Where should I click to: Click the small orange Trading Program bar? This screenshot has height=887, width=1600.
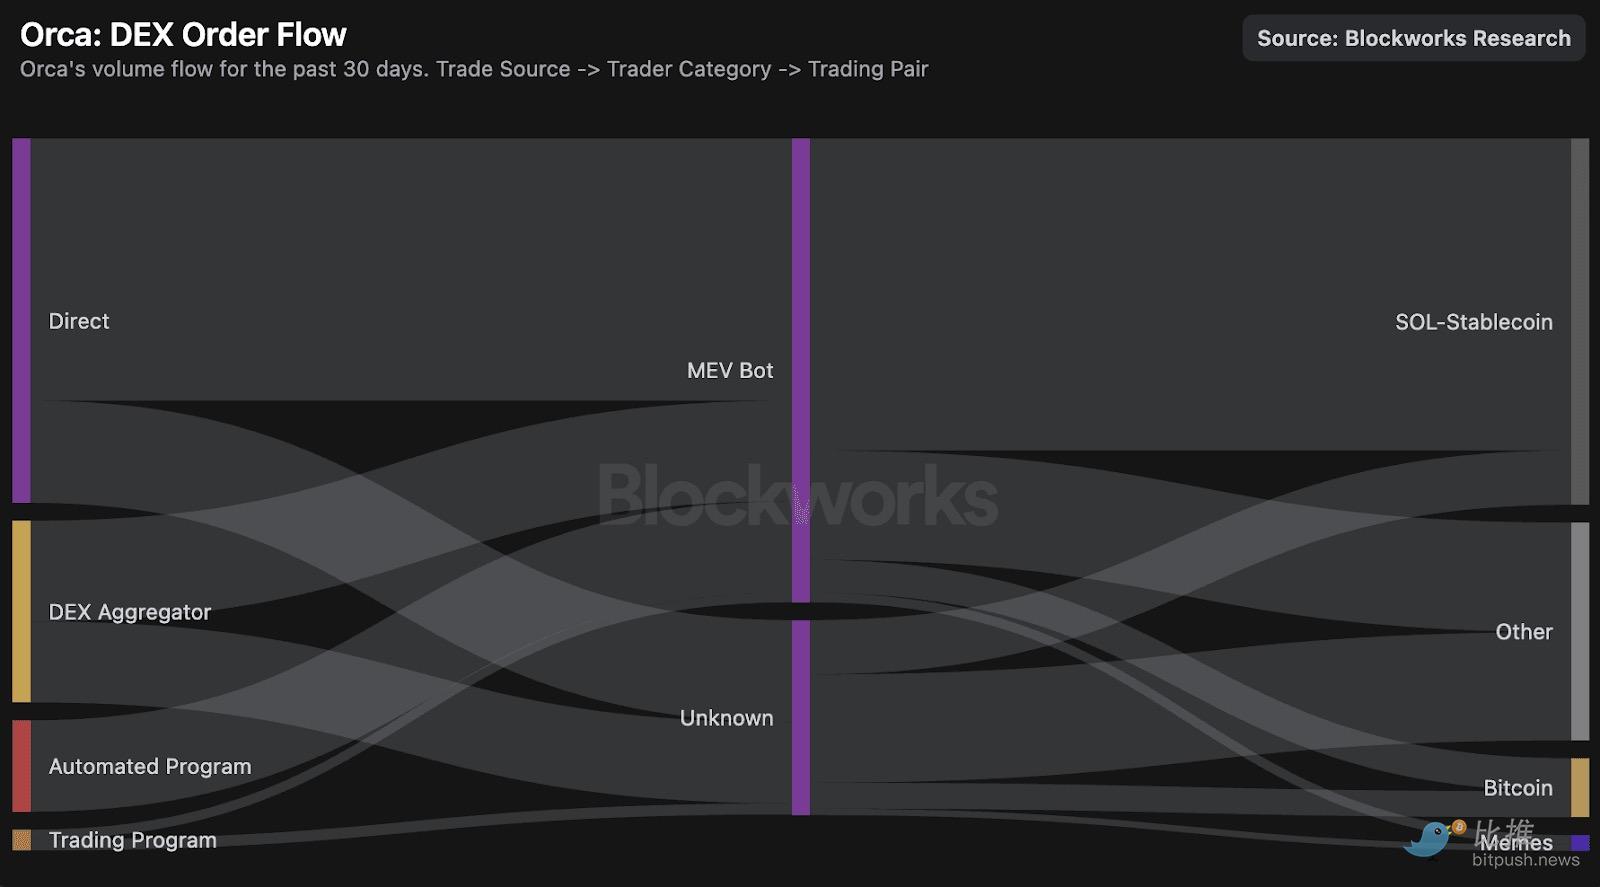pos(21,840)
